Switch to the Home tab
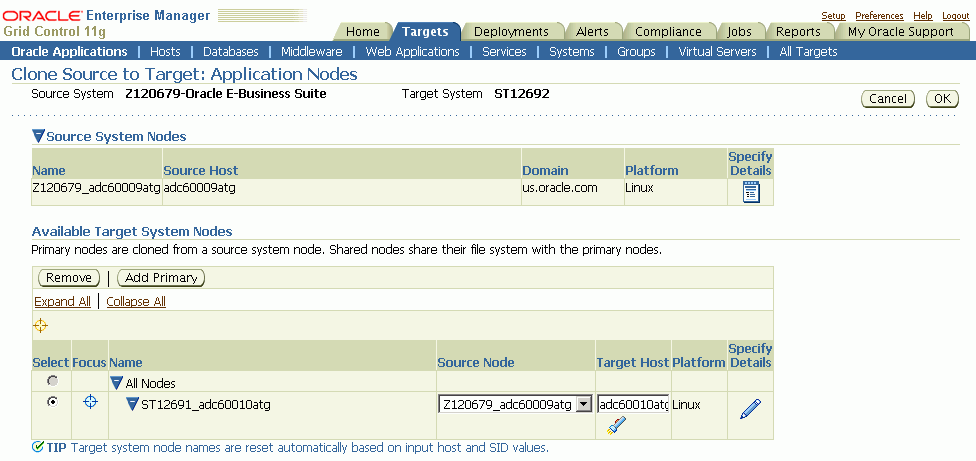This screenshot has width=976, height=461. click(362, 31)
